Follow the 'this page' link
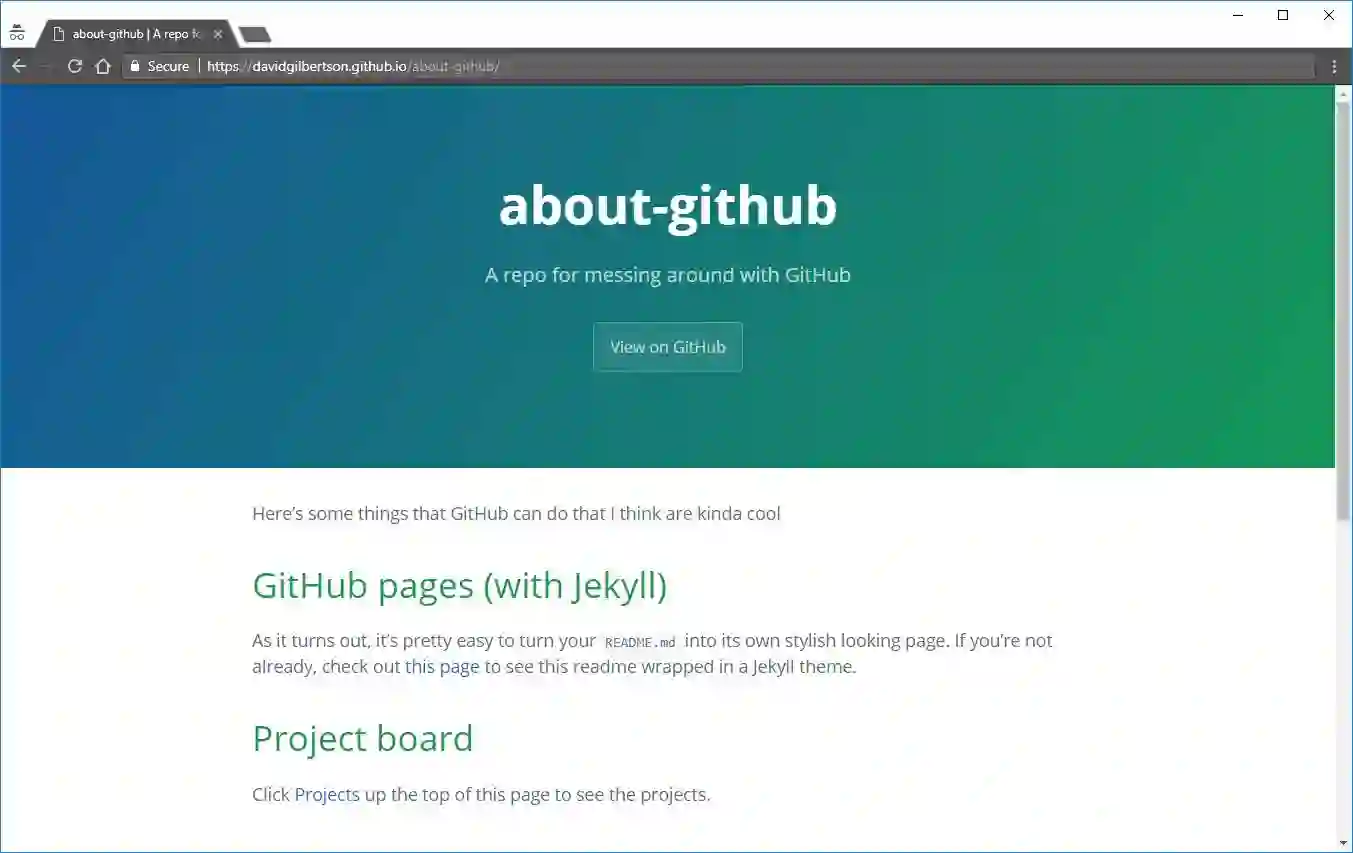 tap(442, 667)
